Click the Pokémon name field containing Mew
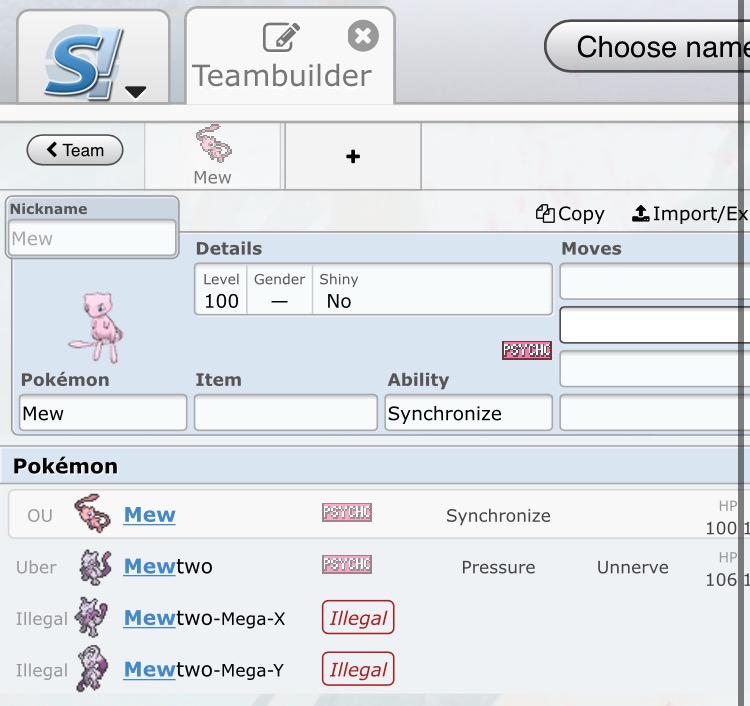 (103, 412)
